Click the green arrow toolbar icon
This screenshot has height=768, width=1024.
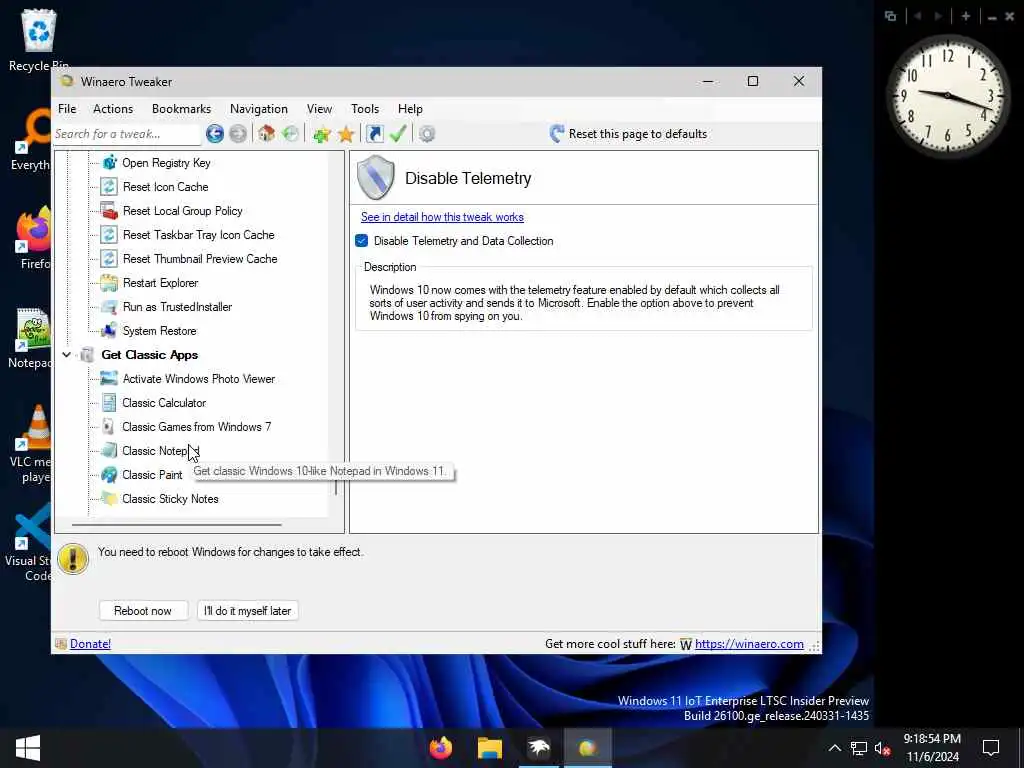(x=291, y=134)
